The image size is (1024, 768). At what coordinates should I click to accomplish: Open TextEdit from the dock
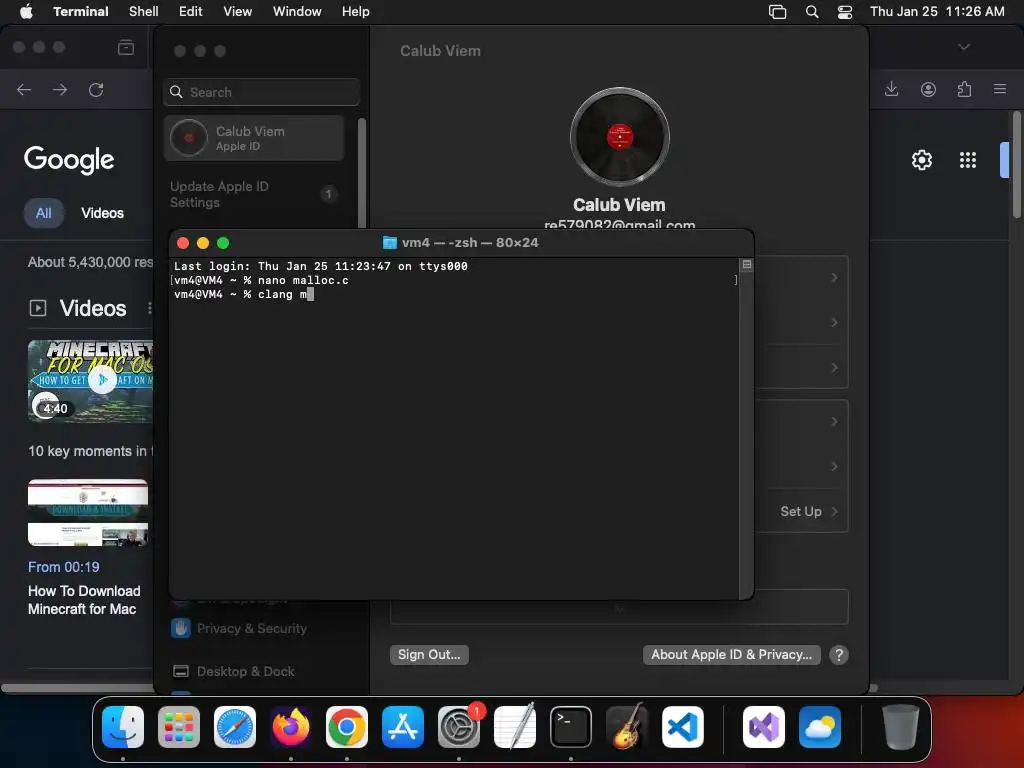click(515, 727)
